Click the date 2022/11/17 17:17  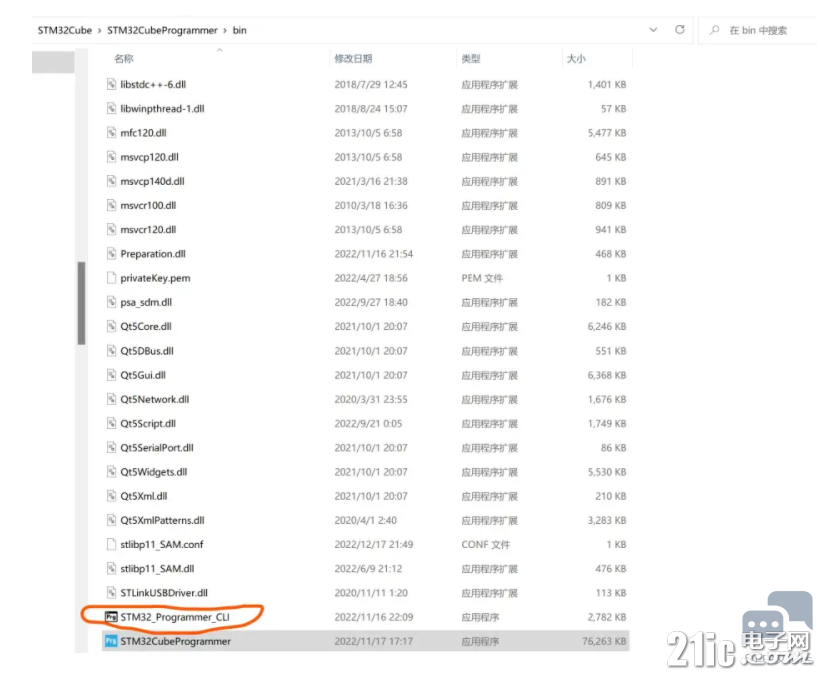tap(374, 641)
